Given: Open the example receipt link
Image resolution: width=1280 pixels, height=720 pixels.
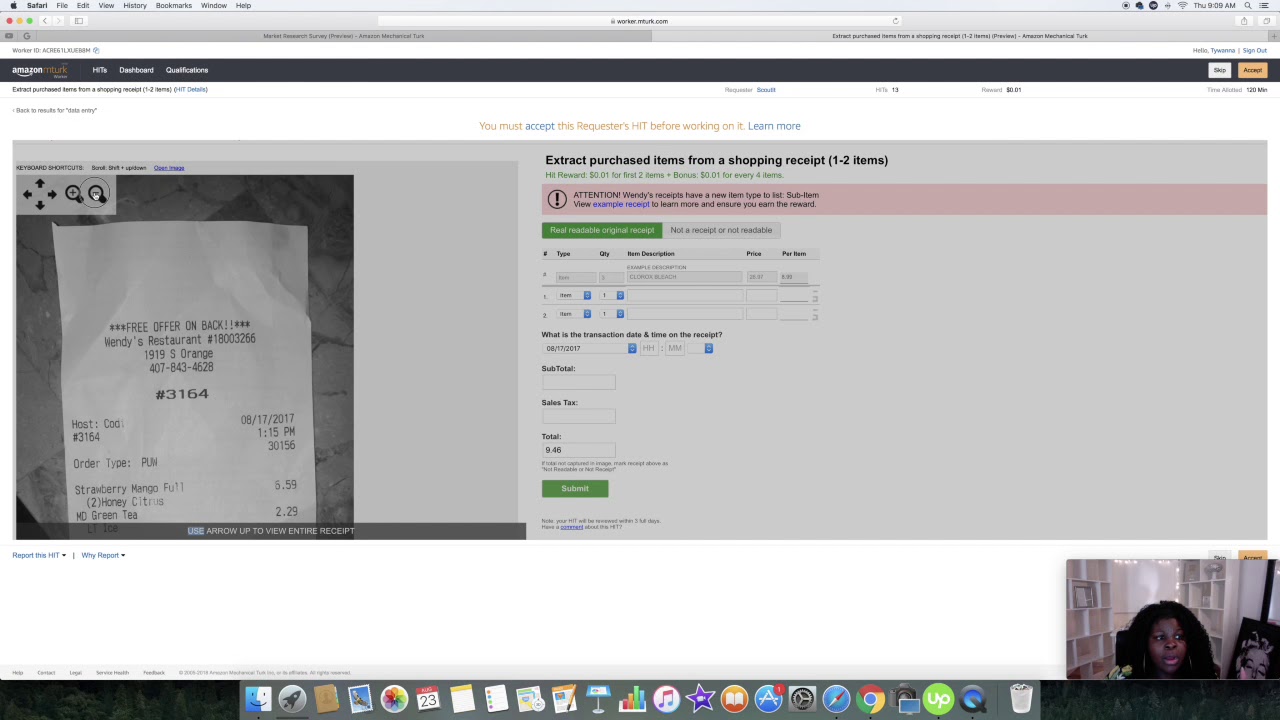Looking at the screenshot, I should point(621,204).
